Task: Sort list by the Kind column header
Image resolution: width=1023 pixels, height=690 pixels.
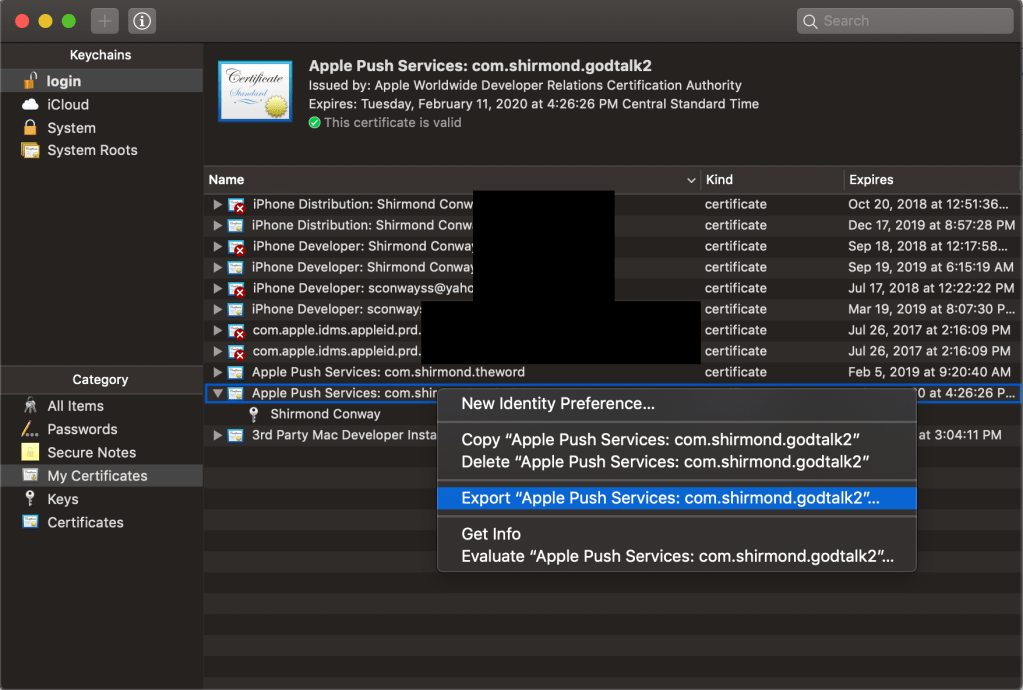Action: pos(719,180)
